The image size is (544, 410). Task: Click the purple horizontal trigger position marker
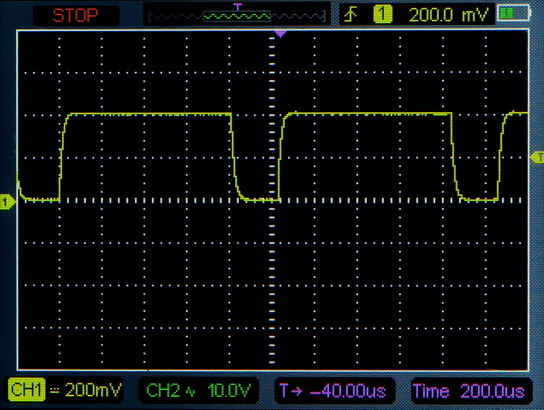point(280,33)
